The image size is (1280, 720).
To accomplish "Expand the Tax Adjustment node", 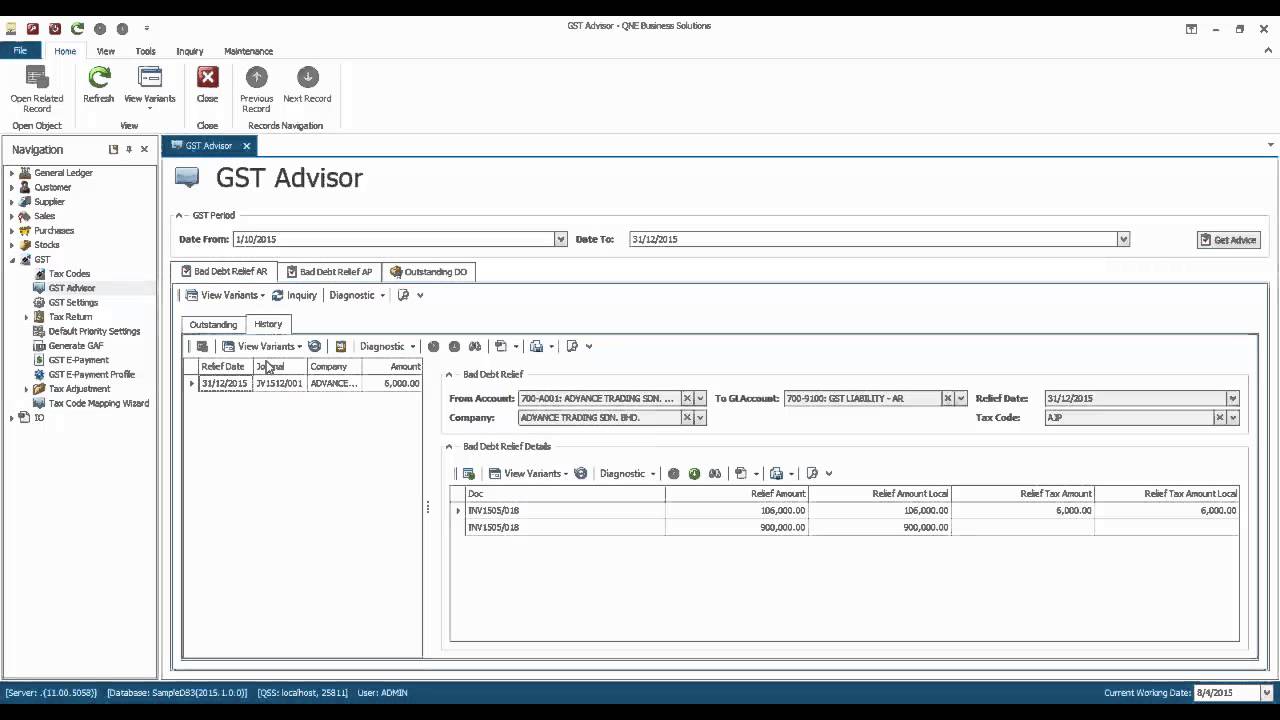I will click(x=26, y=389).
